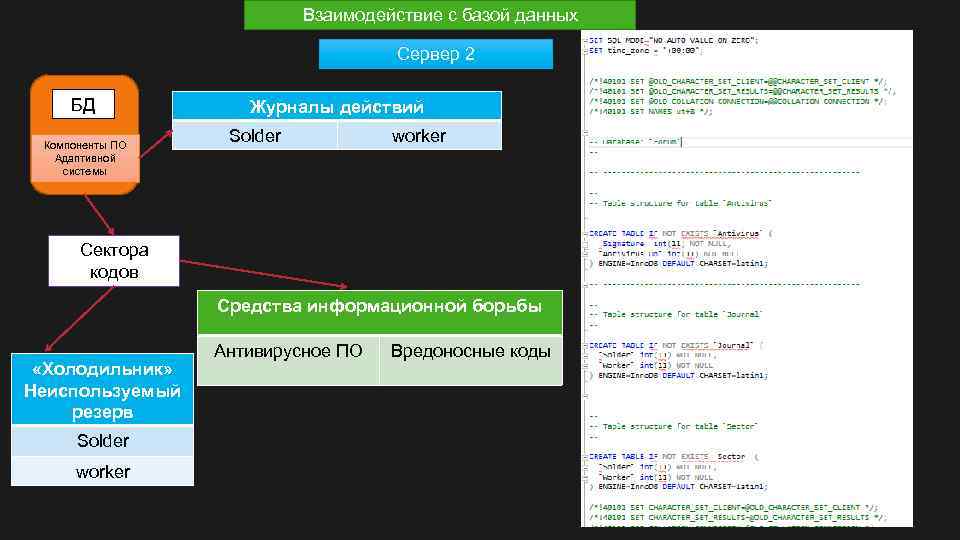Click the 'worker int(11)' line in Journal table

tap(656, 365)
